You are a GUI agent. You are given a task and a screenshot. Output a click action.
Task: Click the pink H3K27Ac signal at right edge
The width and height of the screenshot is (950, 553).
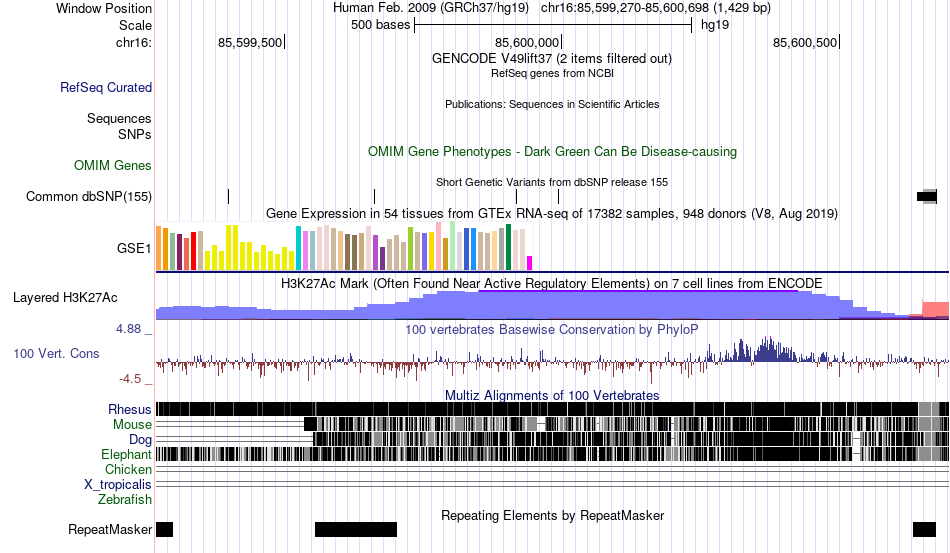click(x=935, y=308)
